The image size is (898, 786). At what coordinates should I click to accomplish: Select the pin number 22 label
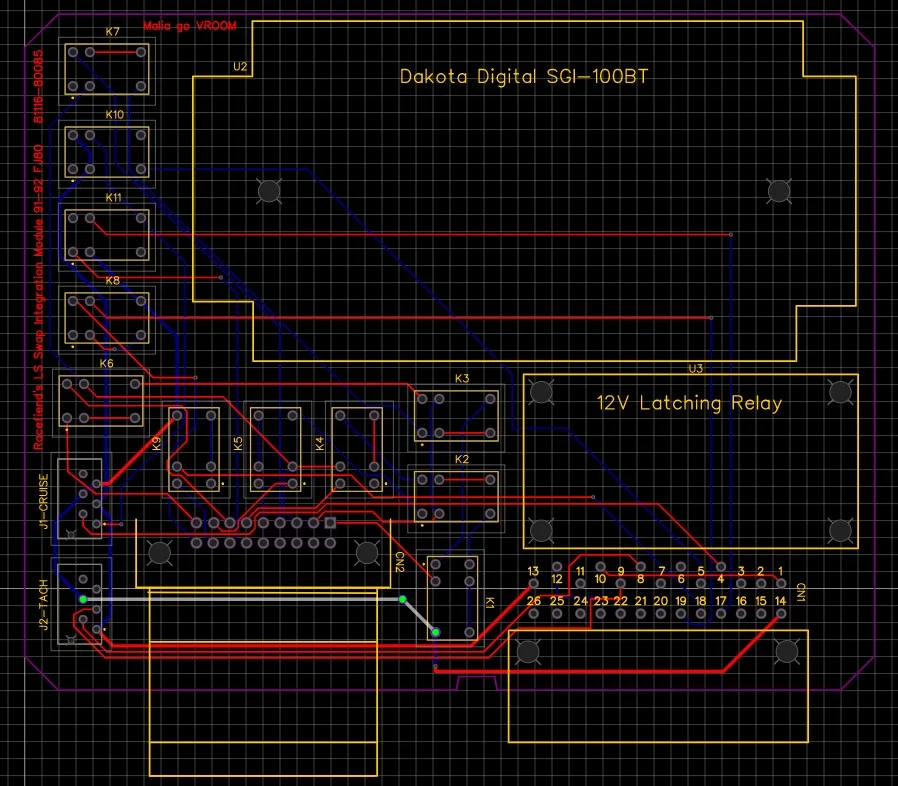[621, 601]
